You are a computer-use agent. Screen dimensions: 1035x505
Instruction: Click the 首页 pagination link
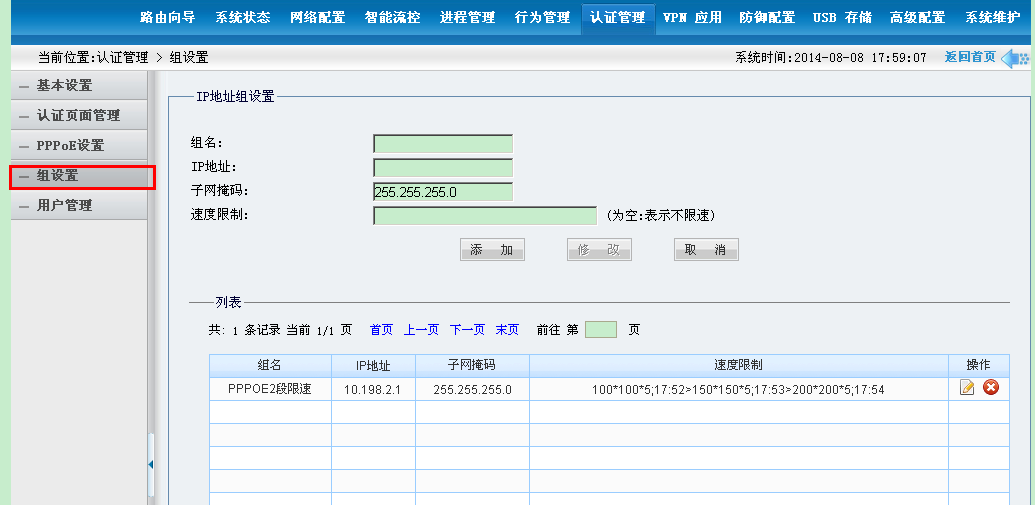pos(381,330)
